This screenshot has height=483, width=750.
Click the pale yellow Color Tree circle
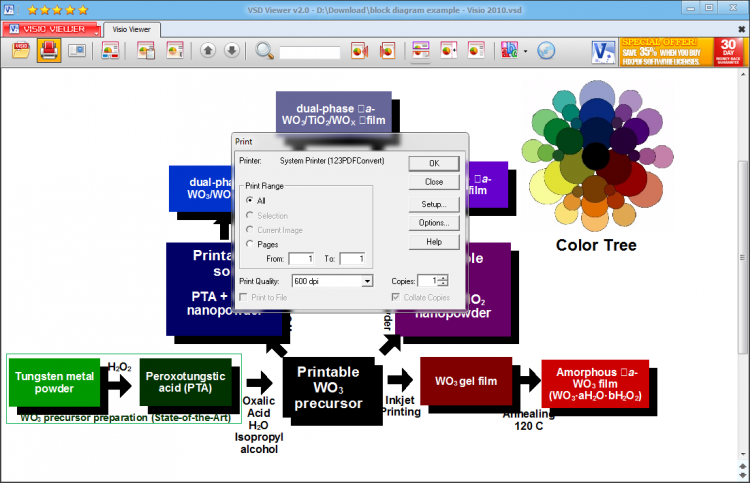(545, 188)
